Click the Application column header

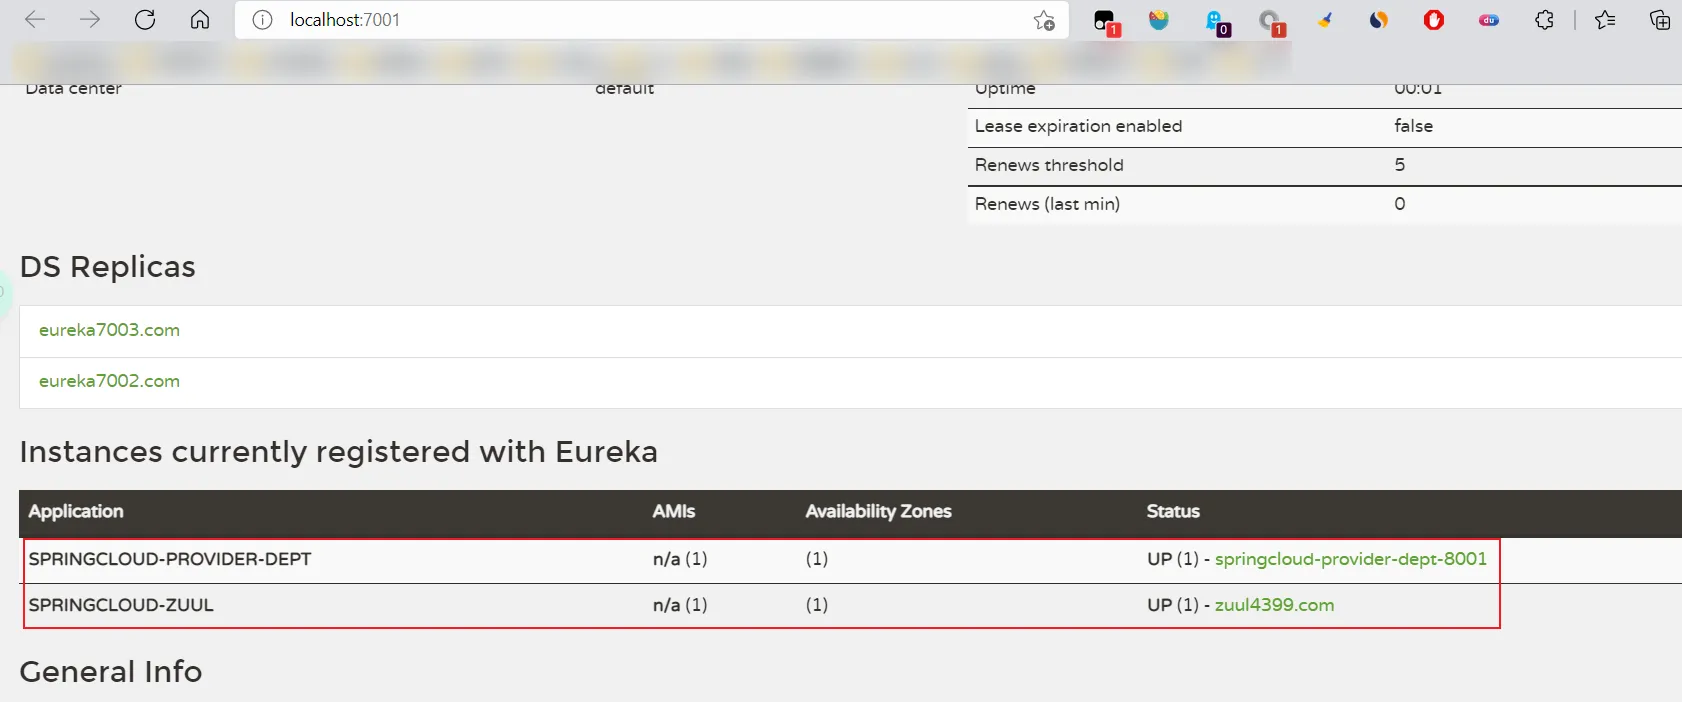coord(76,511)
